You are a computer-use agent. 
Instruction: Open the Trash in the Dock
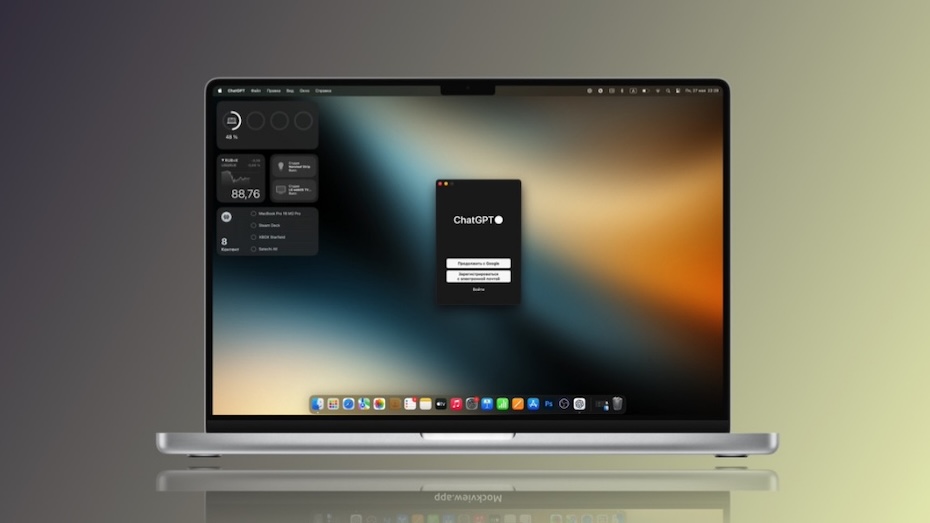[617, 404]
